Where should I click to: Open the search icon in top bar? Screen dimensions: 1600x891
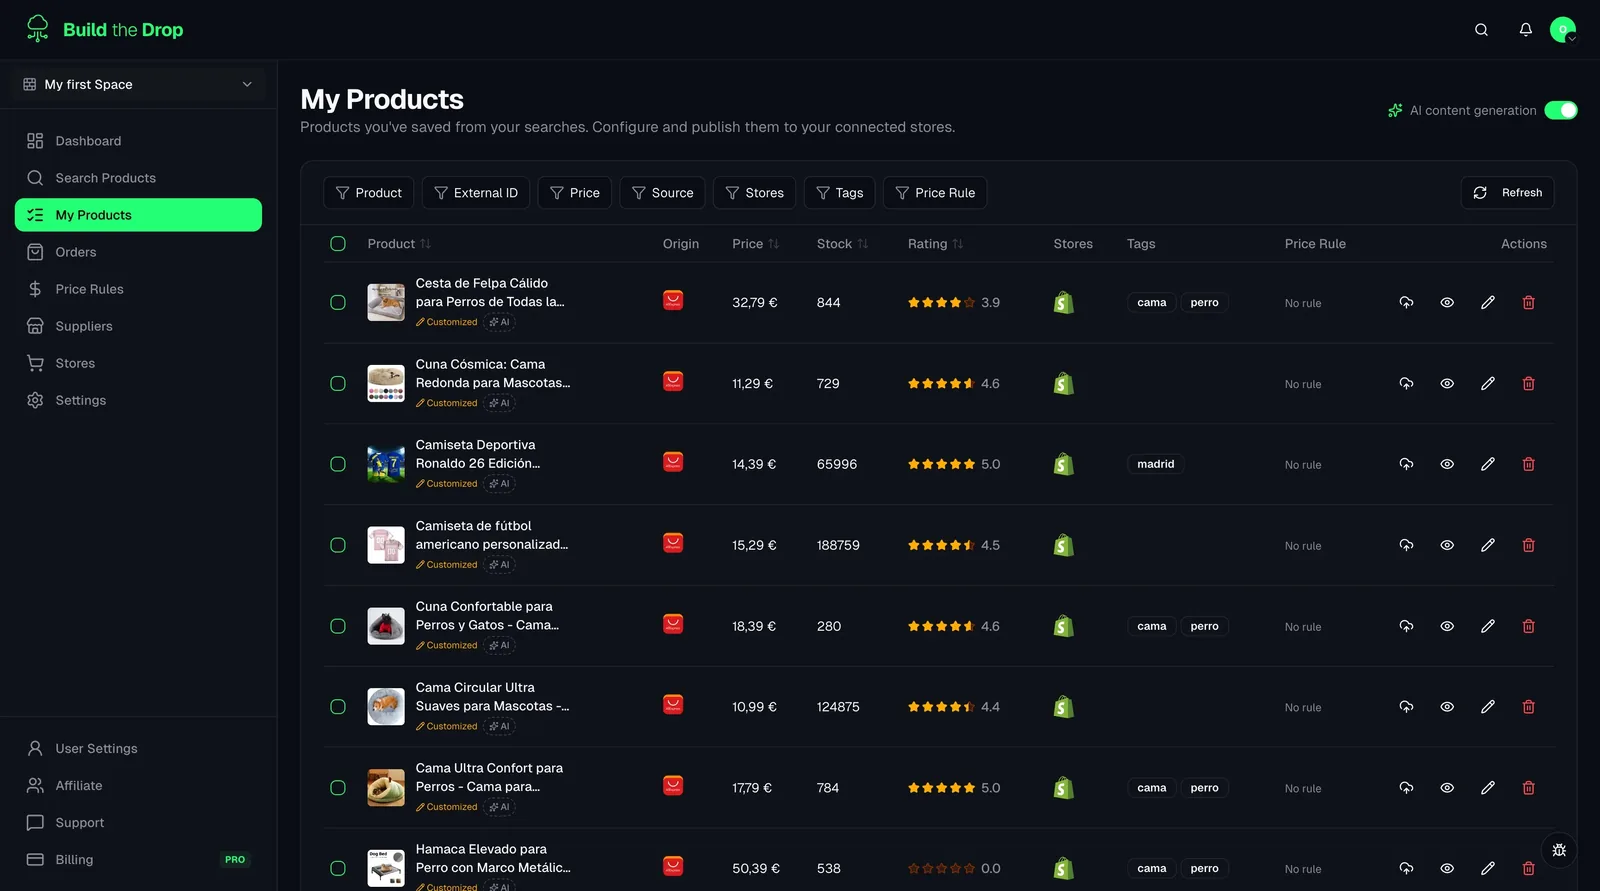click(1481, 30)
